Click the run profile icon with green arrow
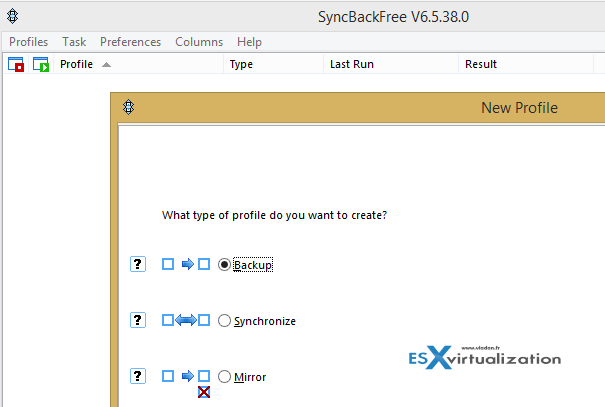 pyautogui.click(x=41, y=64)
